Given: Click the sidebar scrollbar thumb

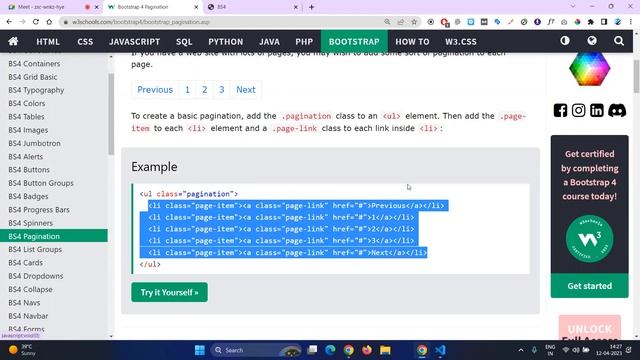Looking at the screenshot, I should click(x=111, y=114).
